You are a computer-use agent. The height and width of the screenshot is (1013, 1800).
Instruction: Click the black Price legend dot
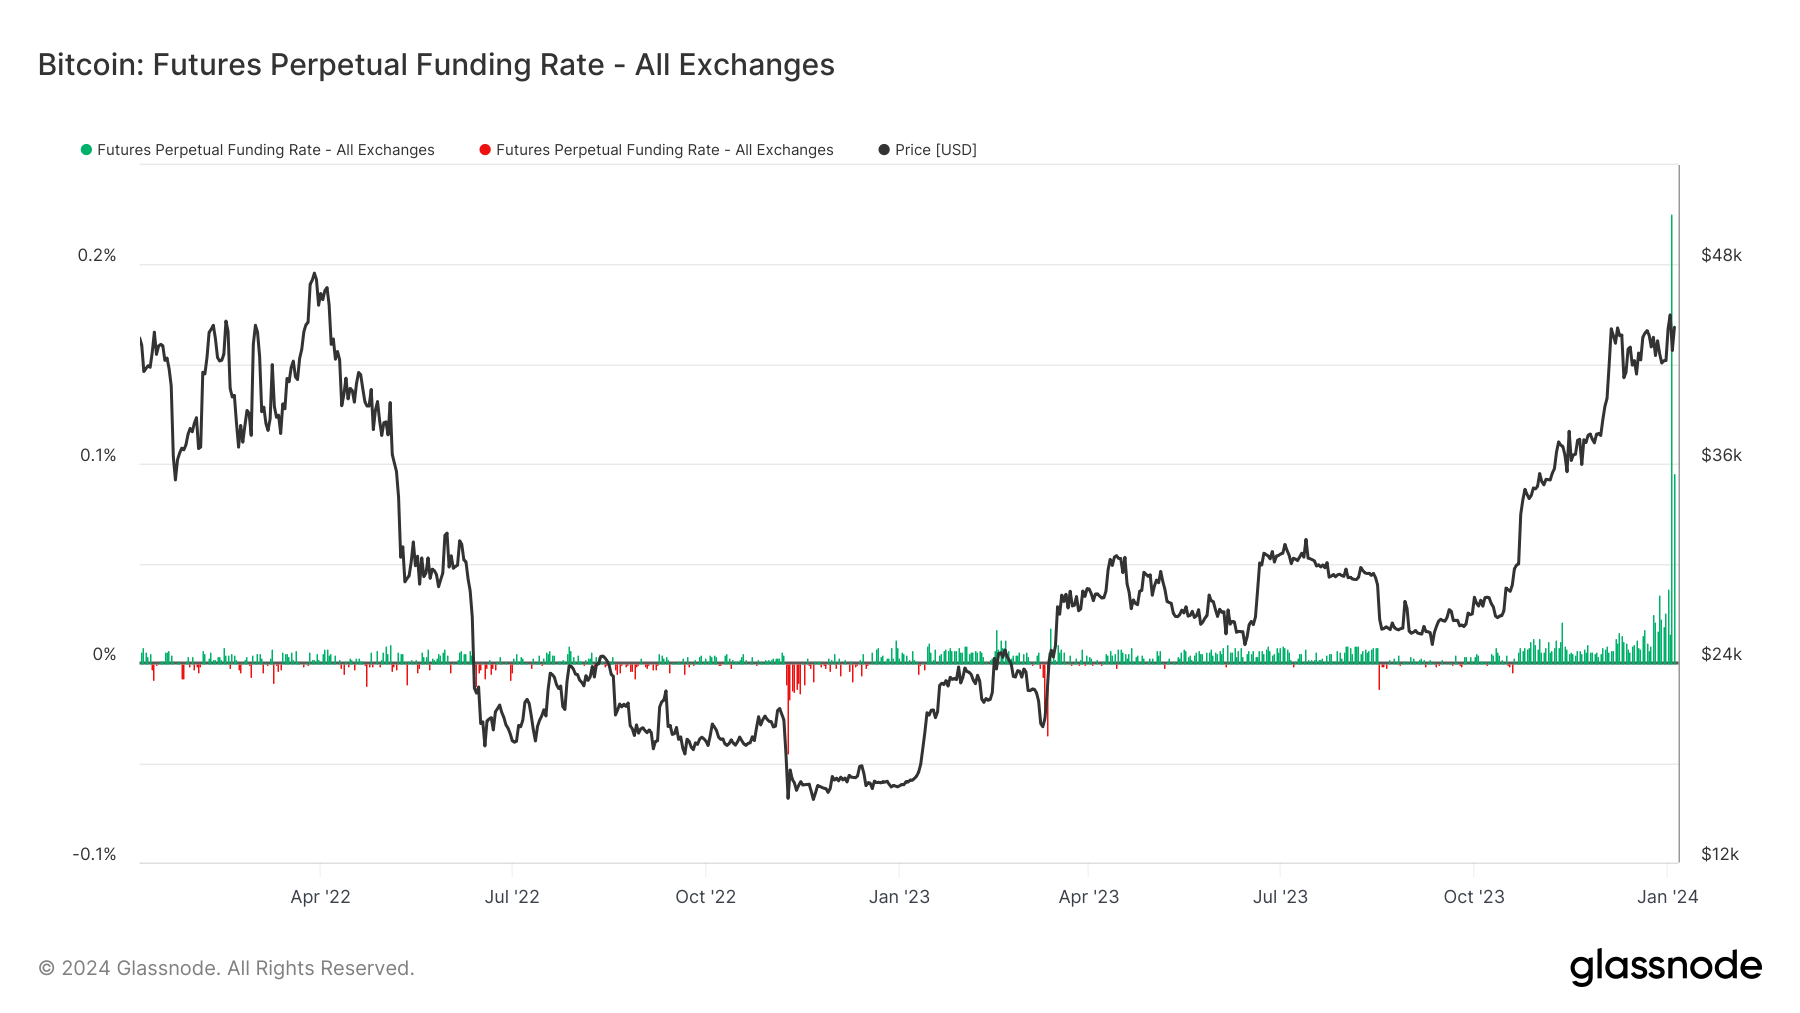(x=884, y=150)
